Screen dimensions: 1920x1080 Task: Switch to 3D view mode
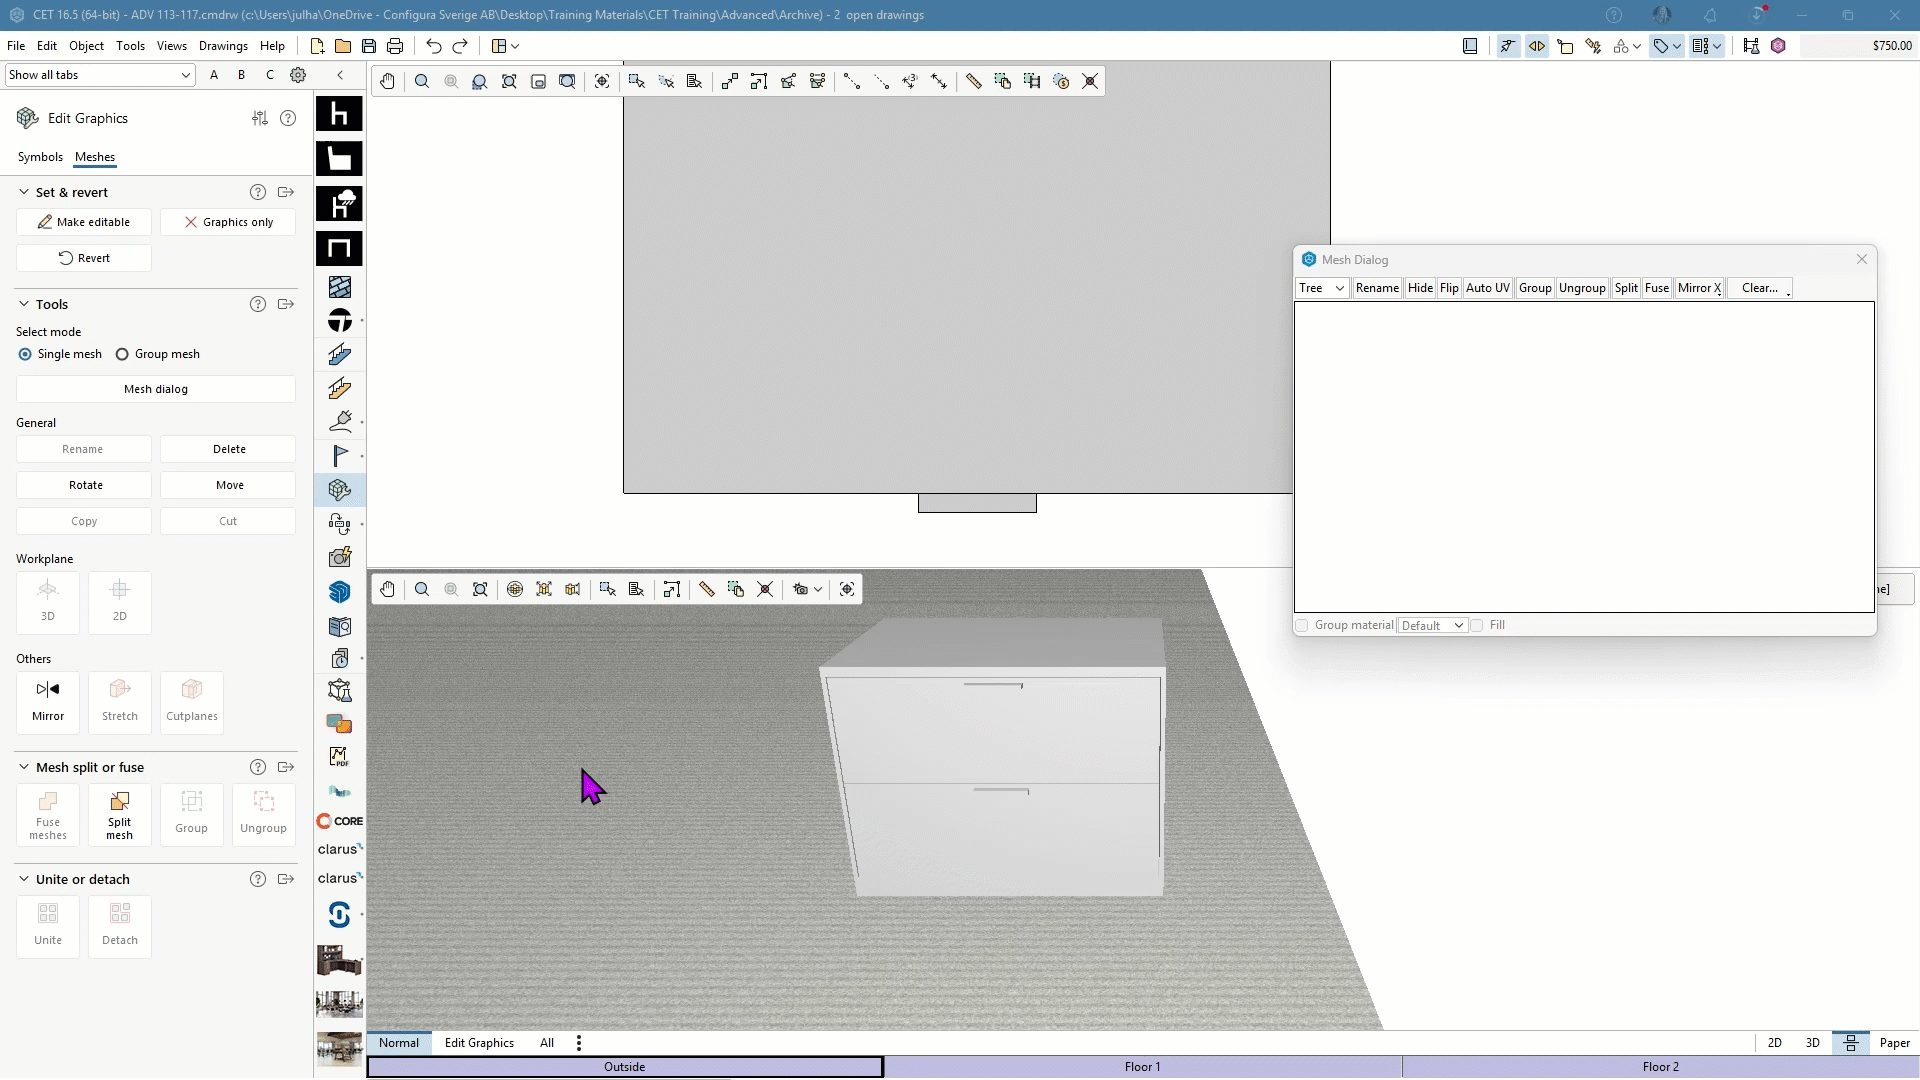pos(1813,1043)
